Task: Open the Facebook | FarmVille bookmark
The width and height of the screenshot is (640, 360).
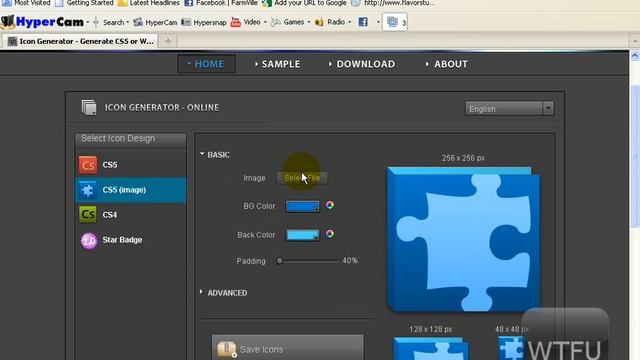Action: (221, 3)
